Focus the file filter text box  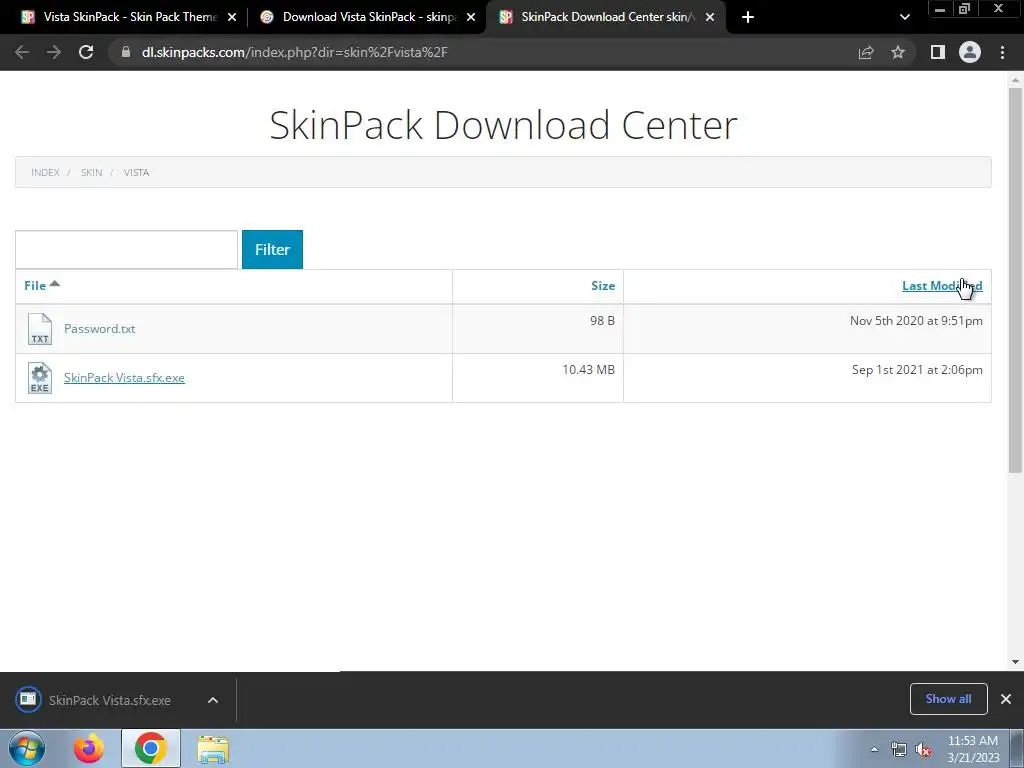tap(127, 249)
